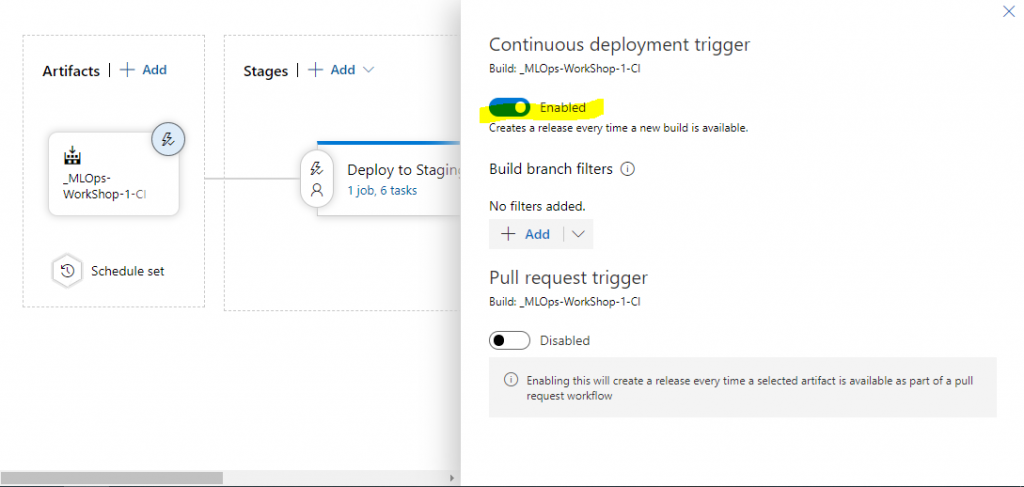Enable the Pull request trigger toggle
The image size is (1024, 487).
(509, 341)
